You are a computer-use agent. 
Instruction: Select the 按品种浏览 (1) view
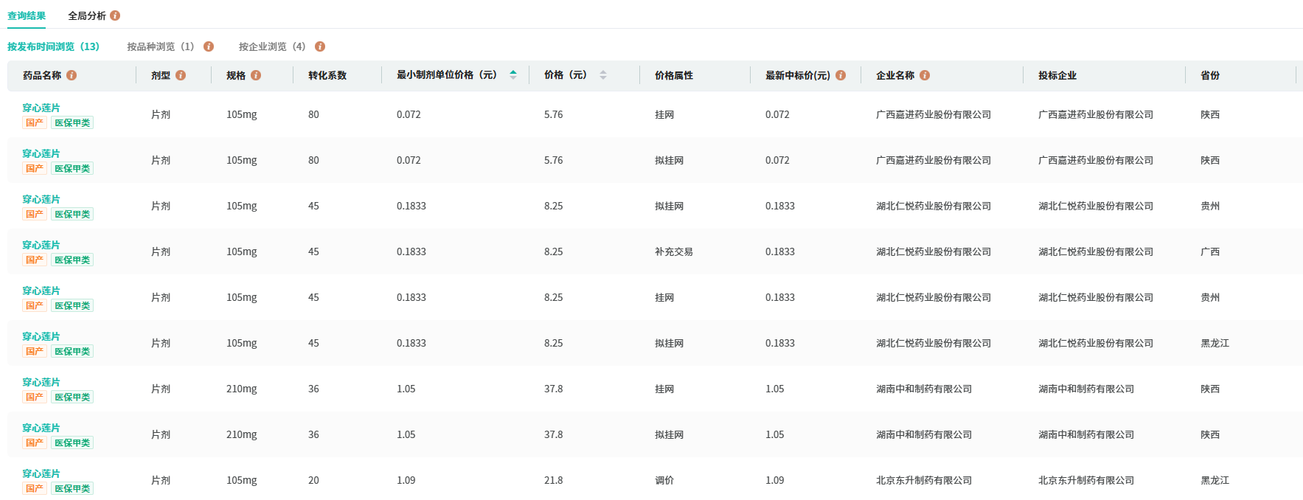point(161,47)
